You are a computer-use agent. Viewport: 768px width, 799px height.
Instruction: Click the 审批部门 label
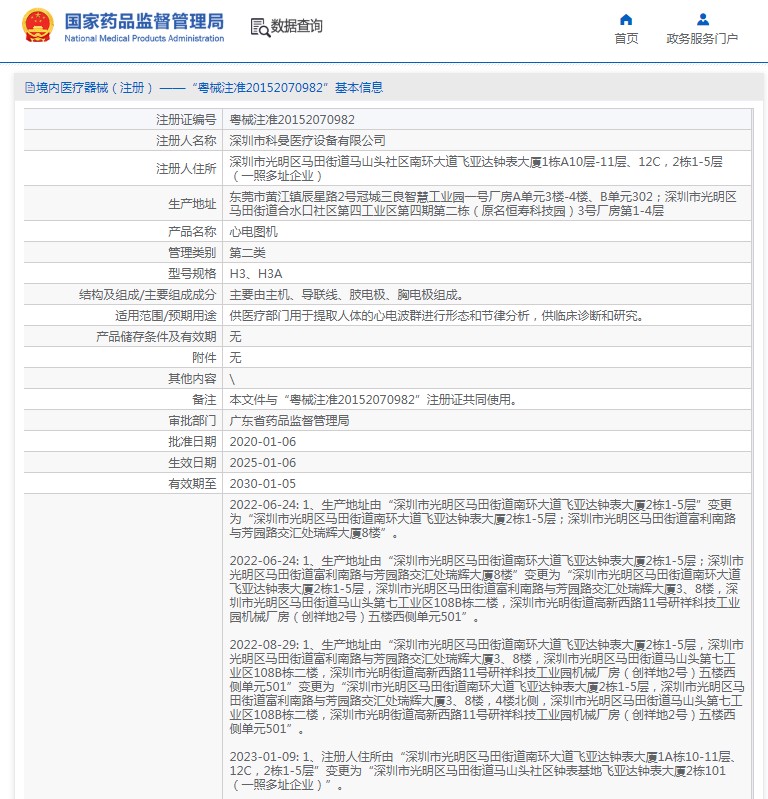tap(192, 420)
